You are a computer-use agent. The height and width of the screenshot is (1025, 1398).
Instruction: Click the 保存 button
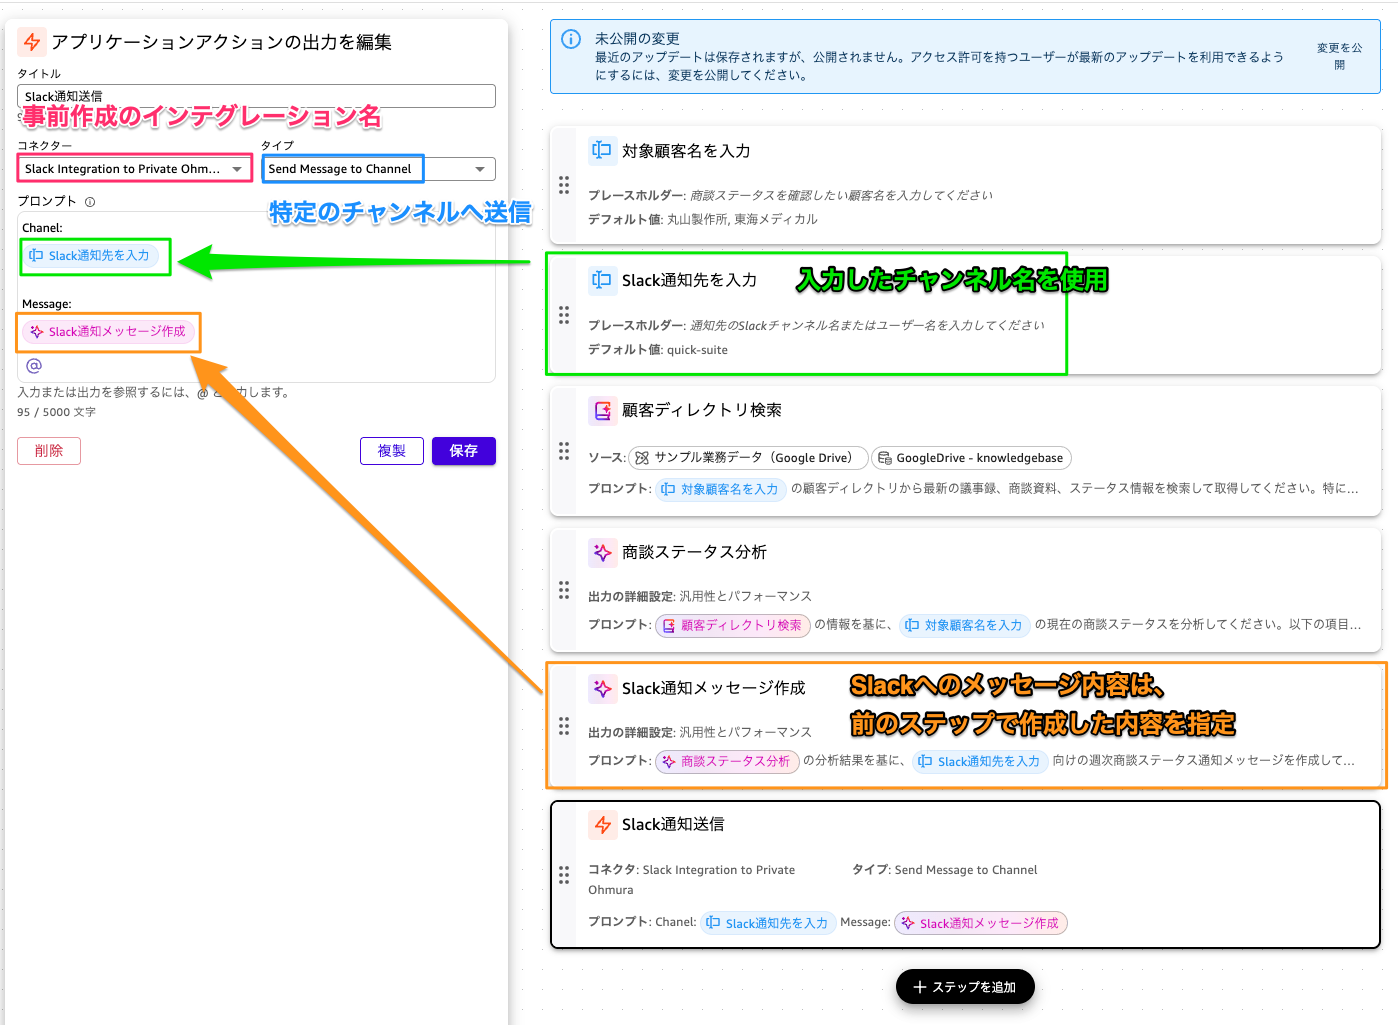coord(463,451)
